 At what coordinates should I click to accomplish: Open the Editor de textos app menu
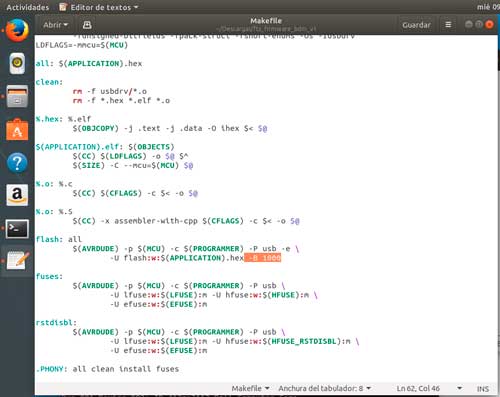click(x=99, y=7)
